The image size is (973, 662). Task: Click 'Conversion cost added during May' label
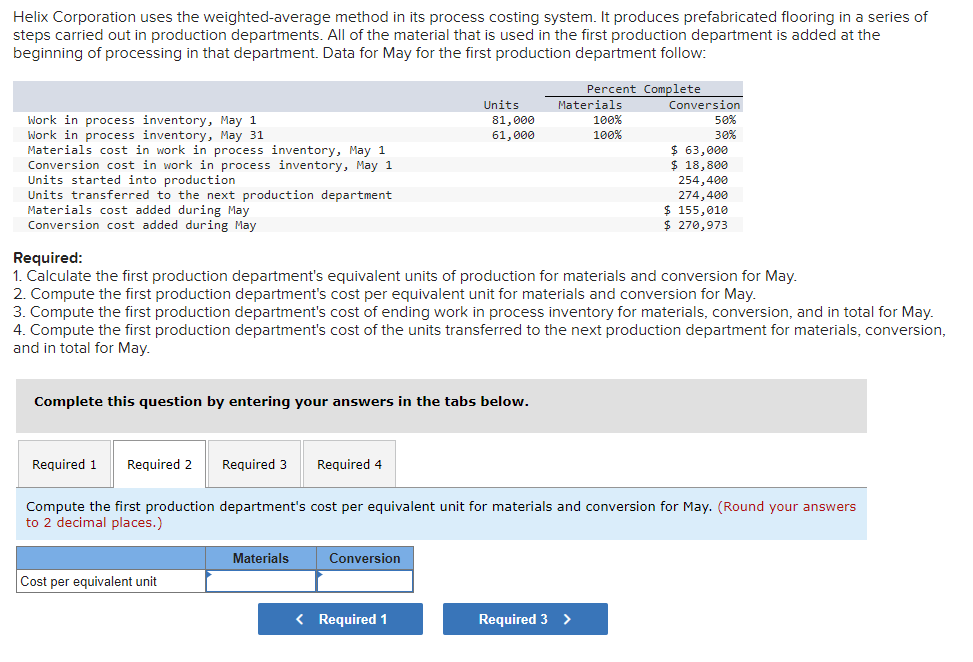[142, 225]
